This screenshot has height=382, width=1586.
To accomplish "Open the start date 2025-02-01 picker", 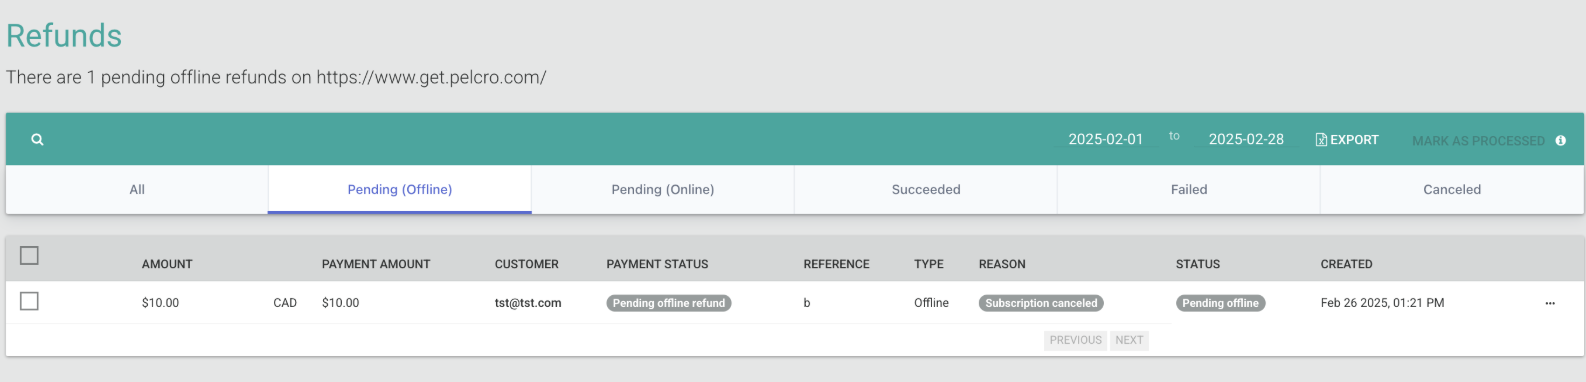I will pos(1105,140).
